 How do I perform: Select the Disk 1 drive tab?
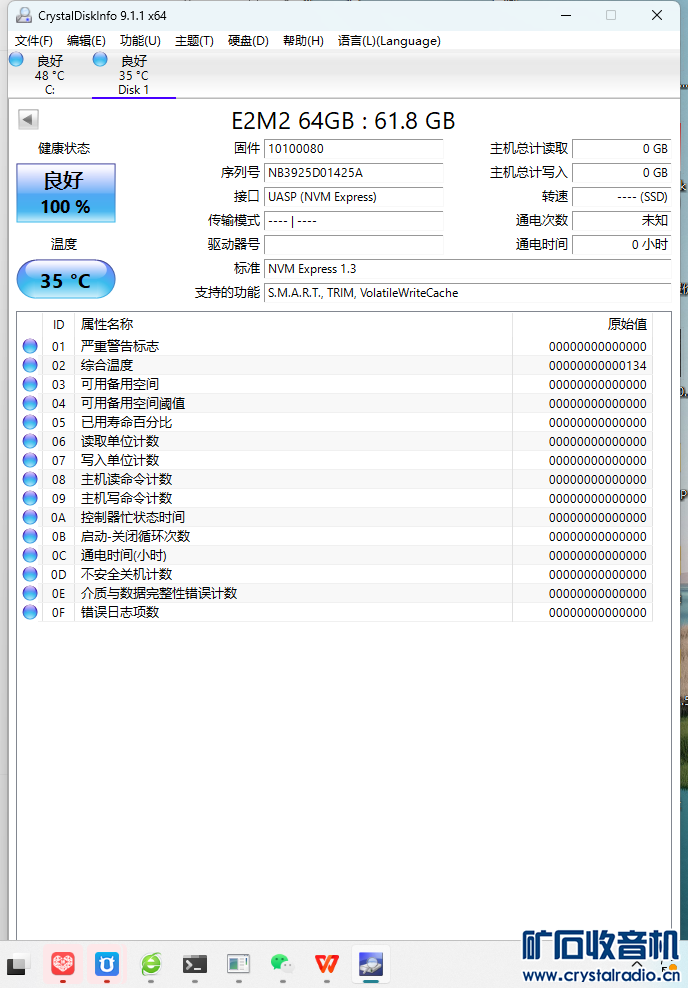point(134,75)
